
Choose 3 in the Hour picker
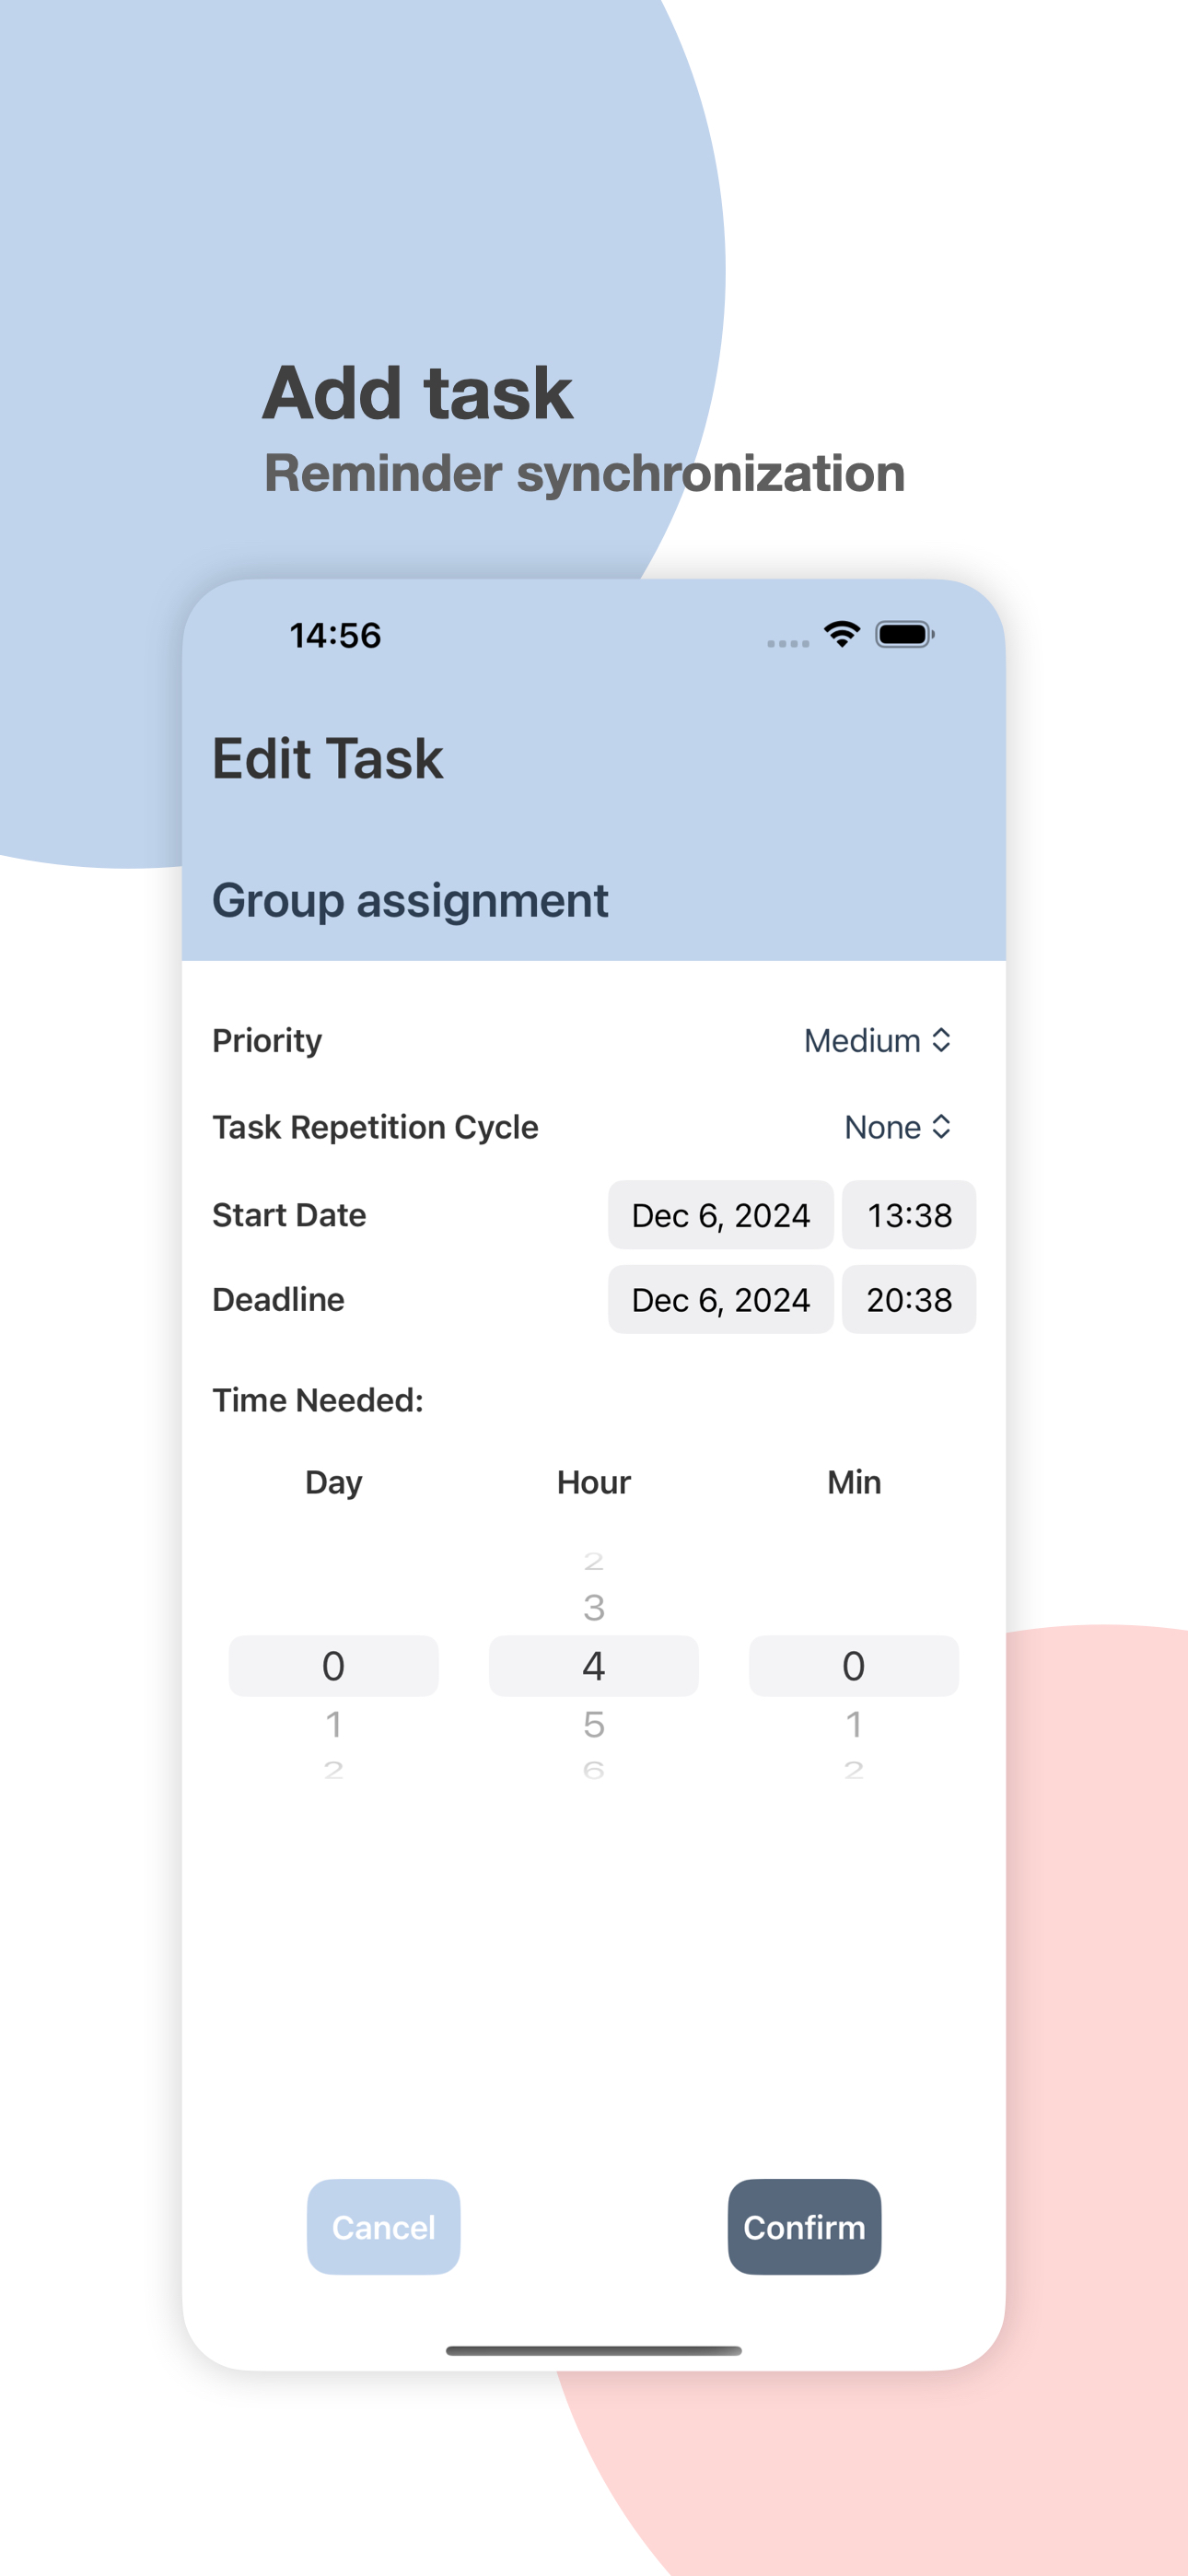coord(593,1608)
